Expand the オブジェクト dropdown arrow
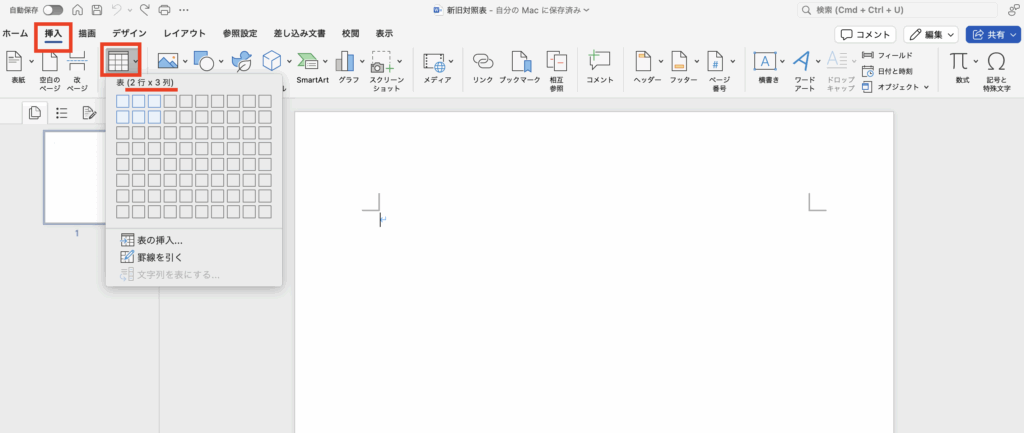Image resolution: width=1024 pixels, height=433 pixels. (927, 87)
